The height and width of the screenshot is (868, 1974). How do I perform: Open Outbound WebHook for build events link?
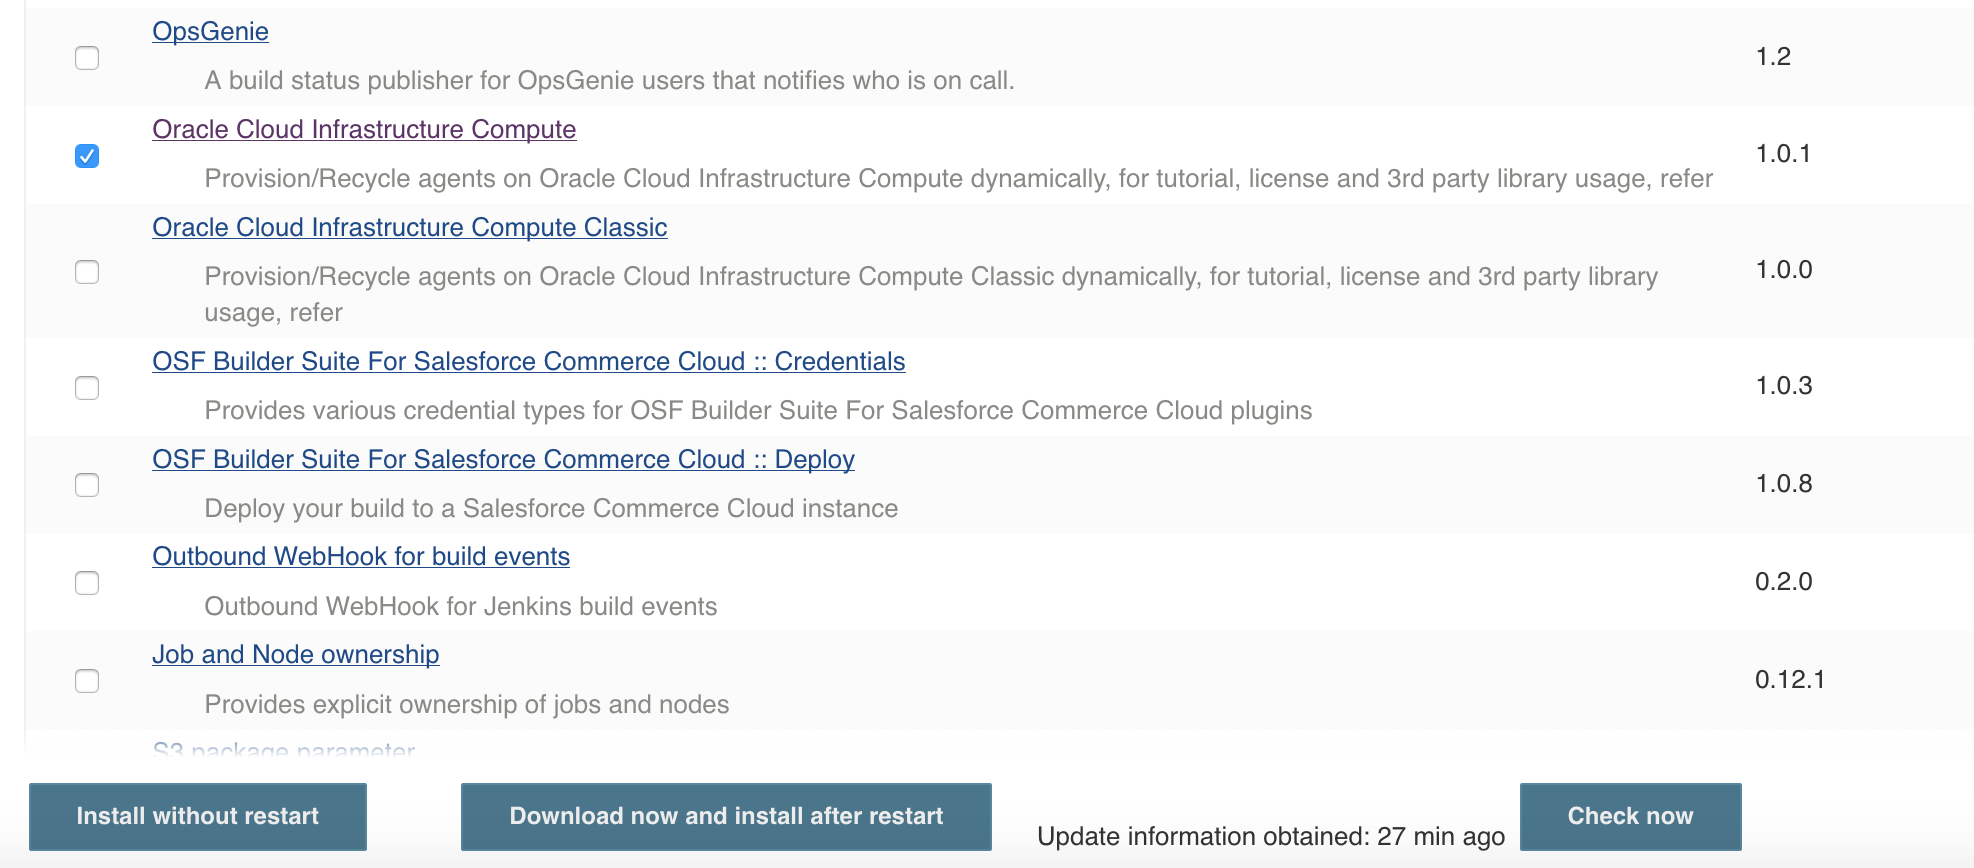(x=361, y=556)
